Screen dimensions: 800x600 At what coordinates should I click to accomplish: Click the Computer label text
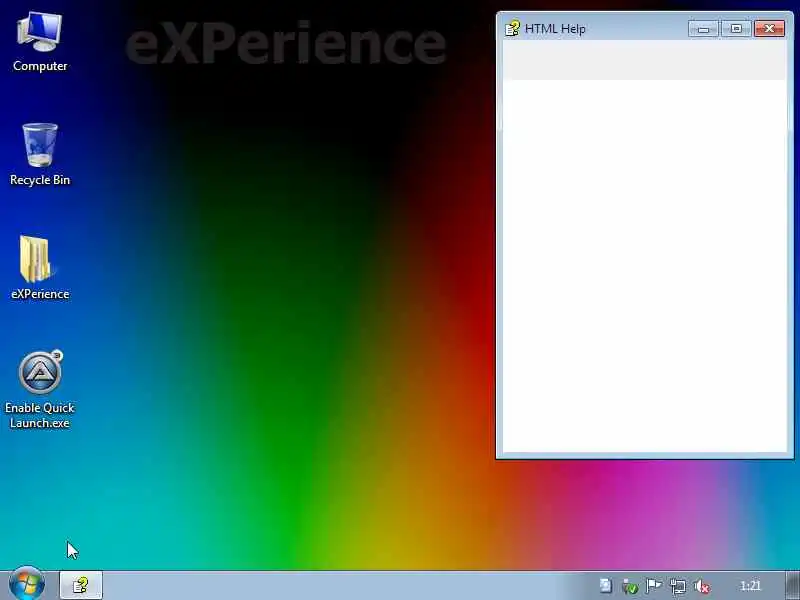click(x=40, y=66)
